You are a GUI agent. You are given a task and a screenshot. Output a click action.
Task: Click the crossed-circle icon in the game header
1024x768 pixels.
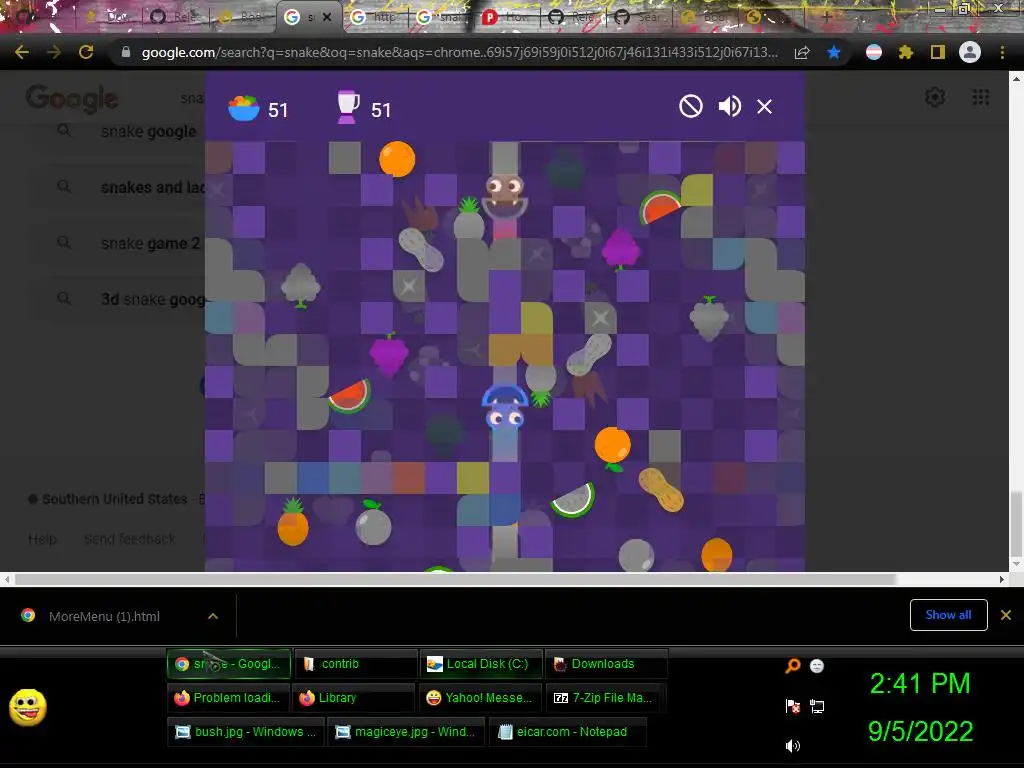point(690,106)
